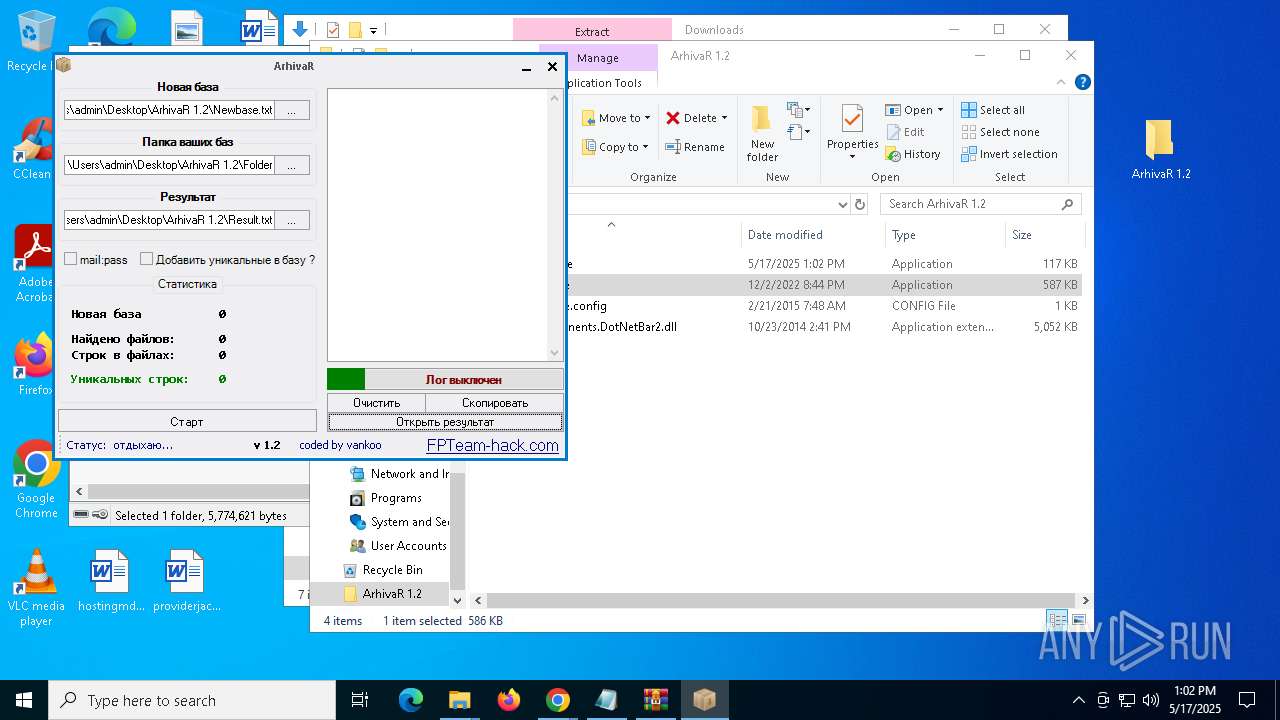Switch to large icons view in Explorer

[1078, 620]
